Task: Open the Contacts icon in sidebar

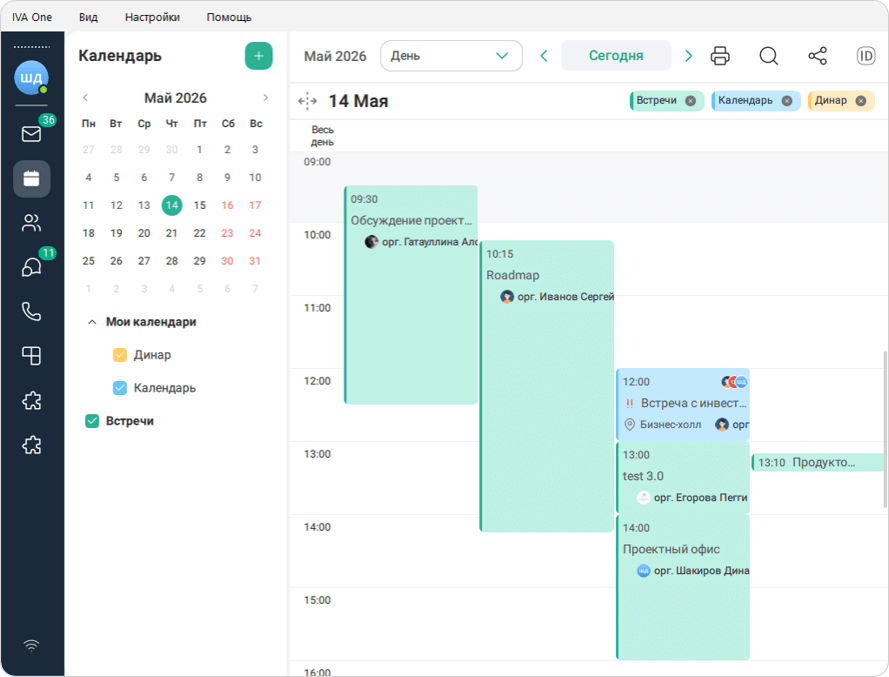Action: 31,223
